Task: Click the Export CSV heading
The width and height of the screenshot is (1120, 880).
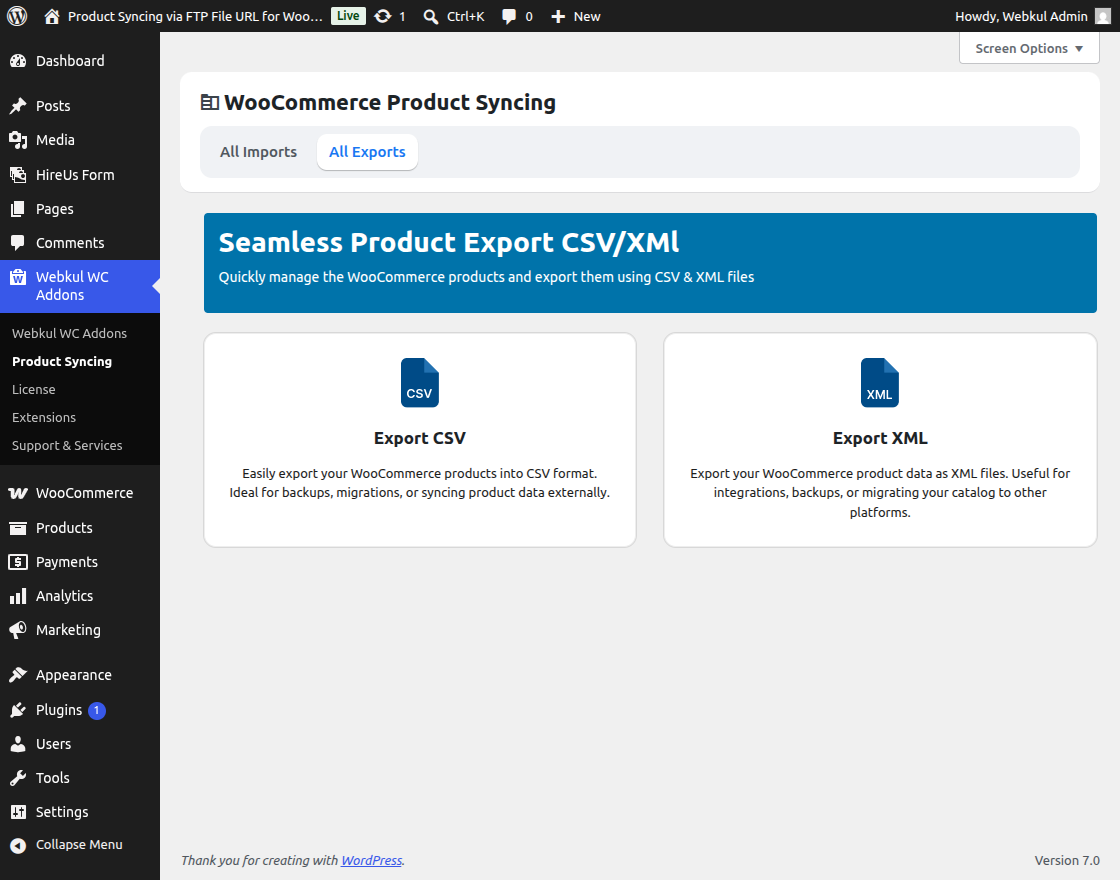Action: (420, 439)
